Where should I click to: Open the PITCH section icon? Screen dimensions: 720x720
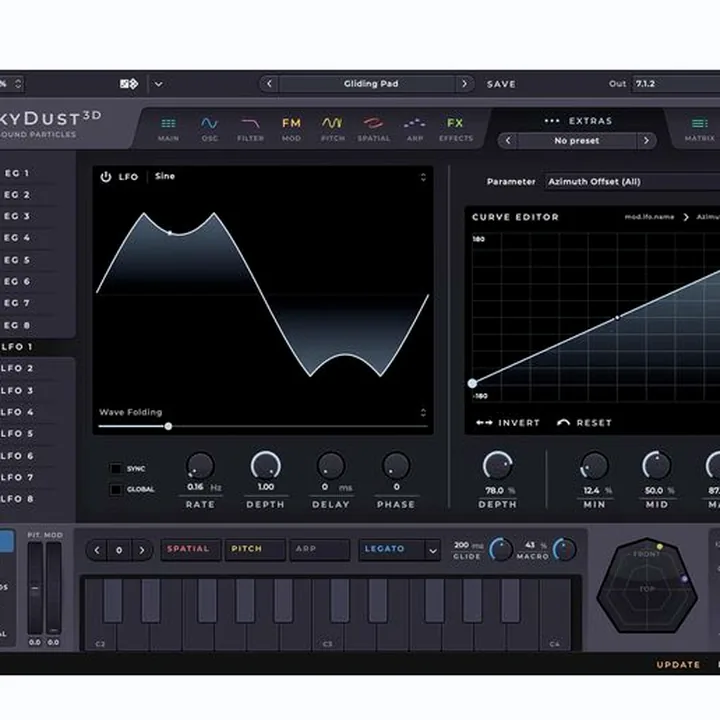point(332,123)
